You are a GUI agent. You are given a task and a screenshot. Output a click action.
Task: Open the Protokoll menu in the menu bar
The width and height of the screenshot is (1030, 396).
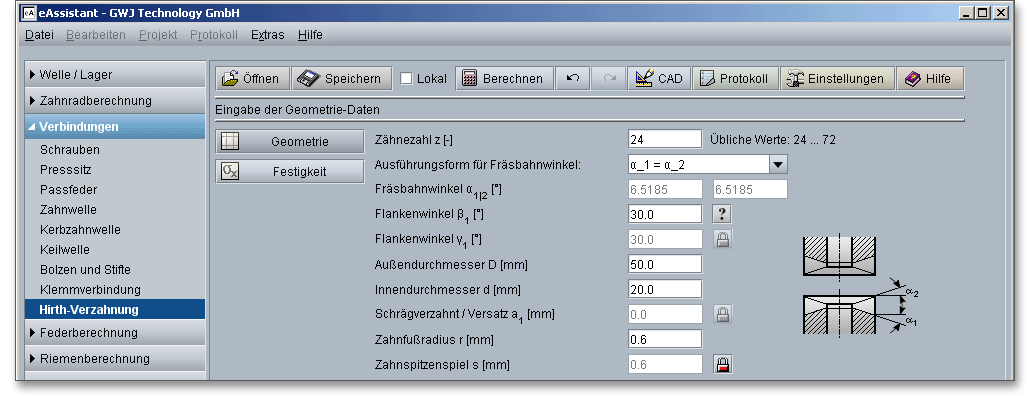click(x=214, y=35)
